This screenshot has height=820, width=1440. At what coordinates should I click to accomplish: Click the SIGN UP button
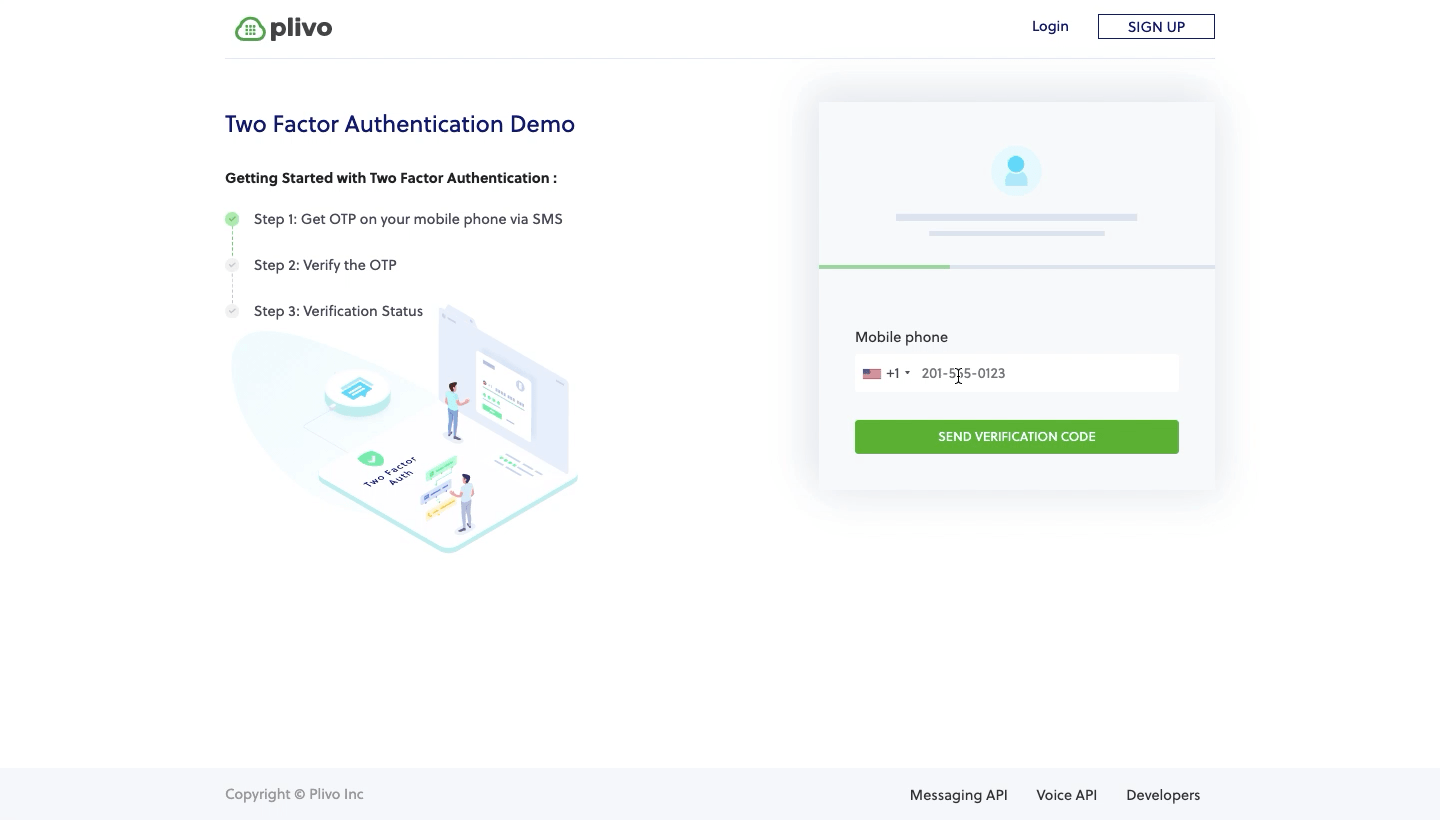pyautogui.click(x=1156, y=27)
